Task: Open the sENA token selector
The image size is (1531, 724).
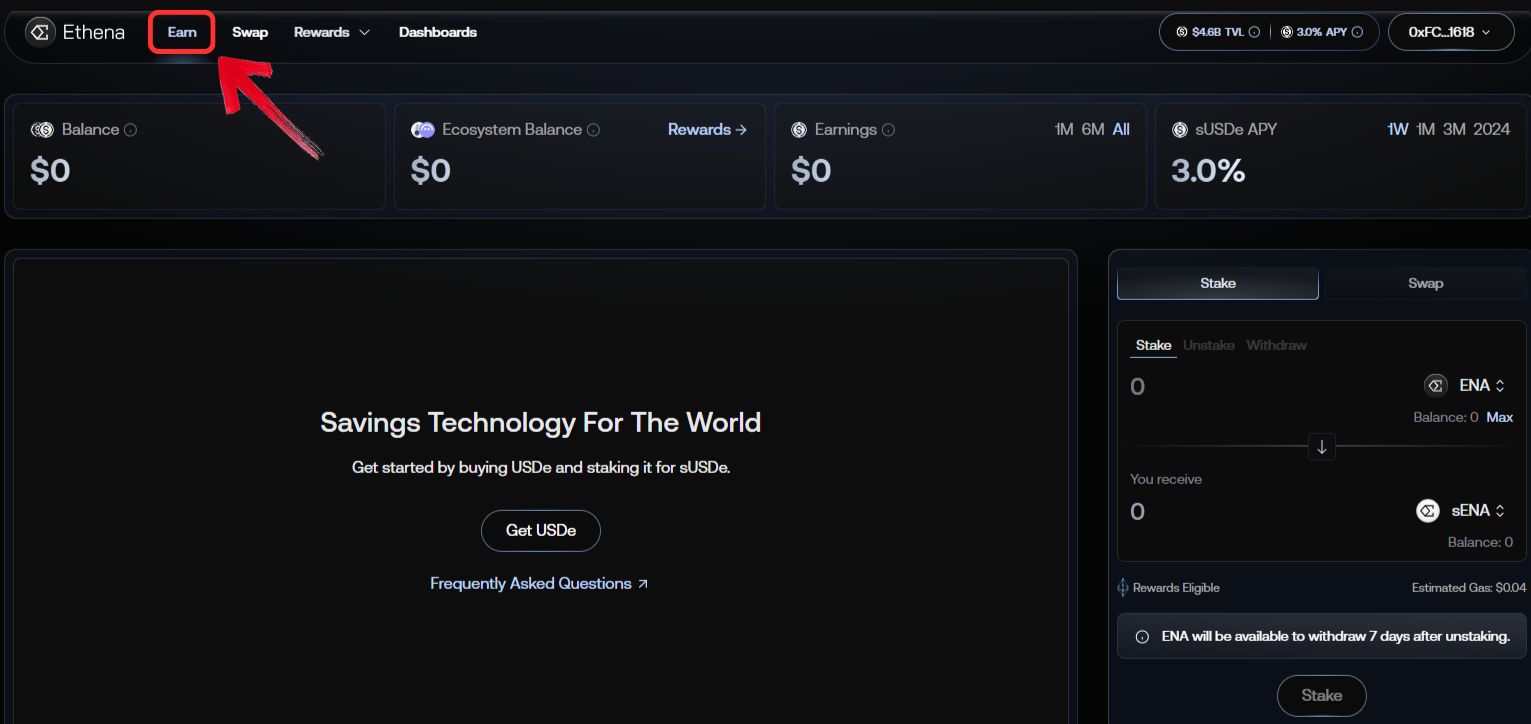Action: [x=1462, y=511]
